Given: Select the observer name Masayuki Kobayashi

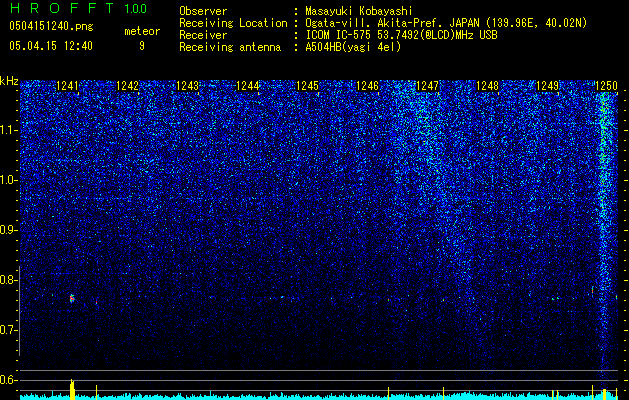Looking at the screenshot, I should point(359,11).
